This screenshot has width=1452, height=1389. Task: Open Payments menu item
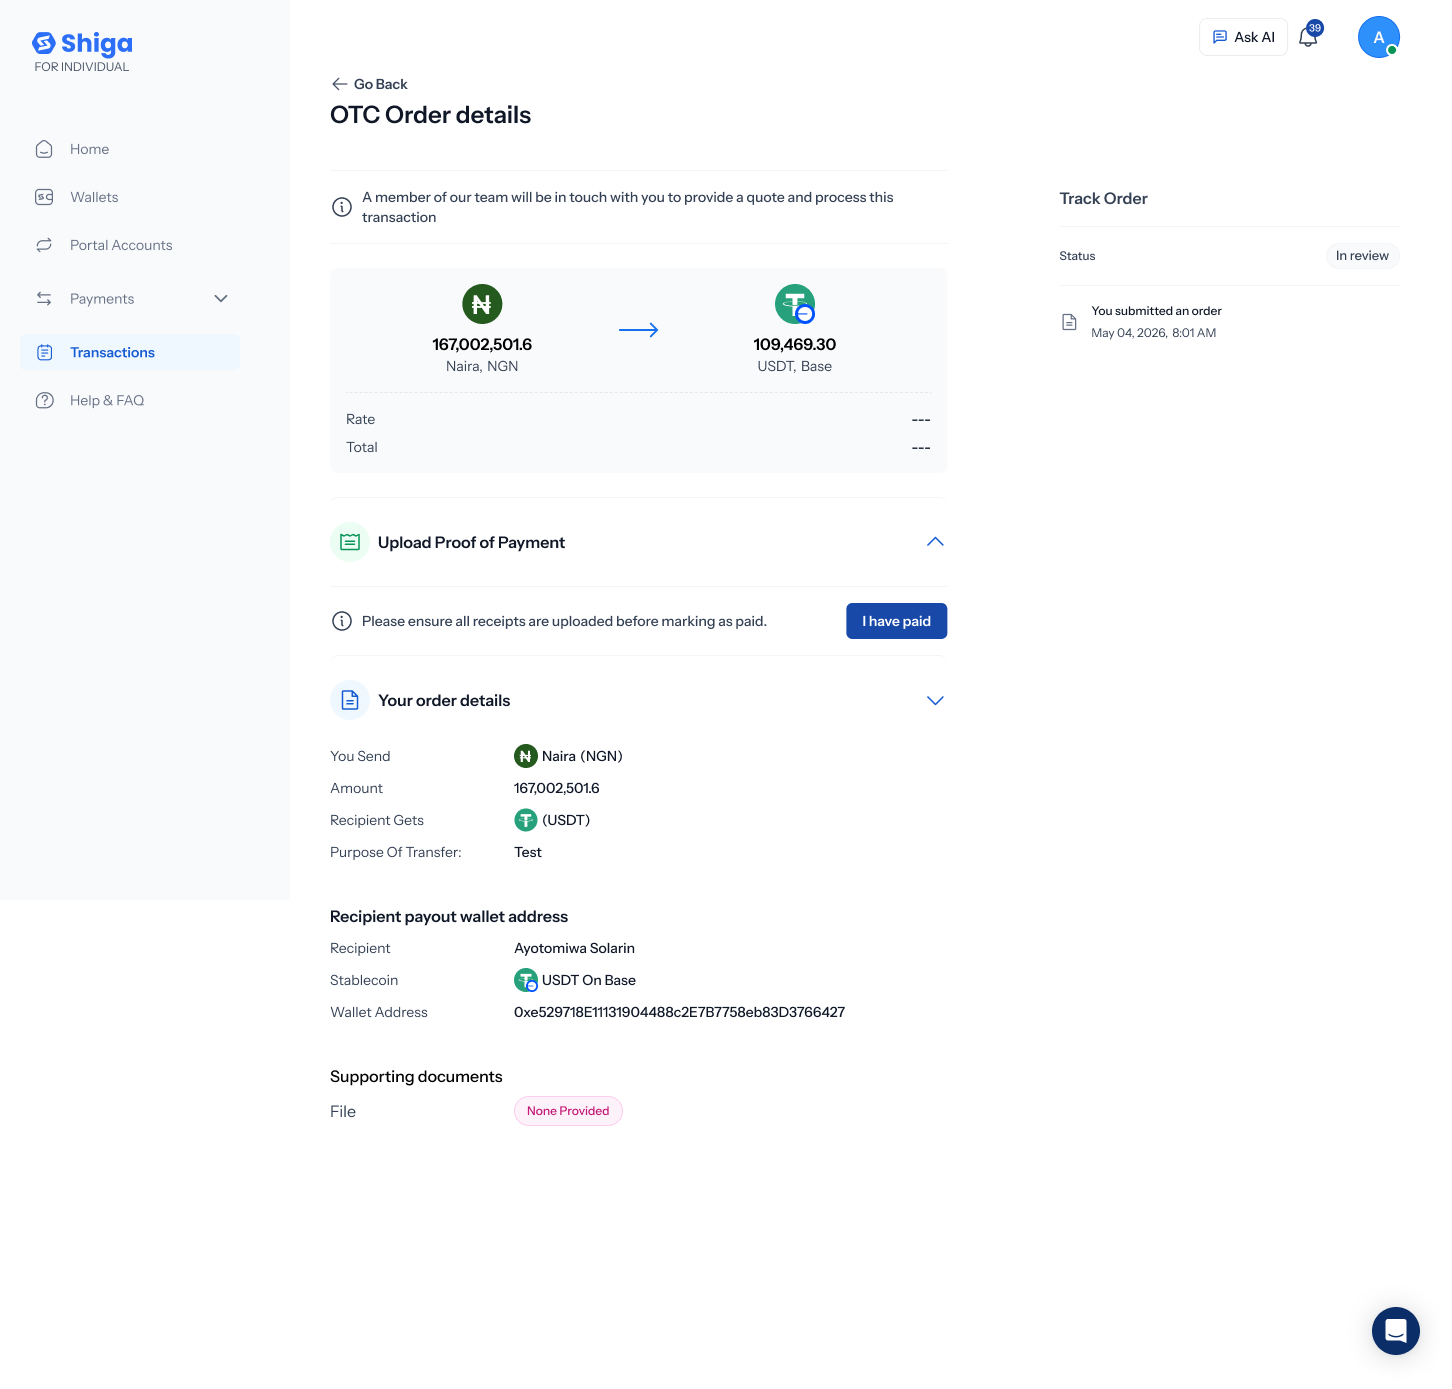coord(130,299)
